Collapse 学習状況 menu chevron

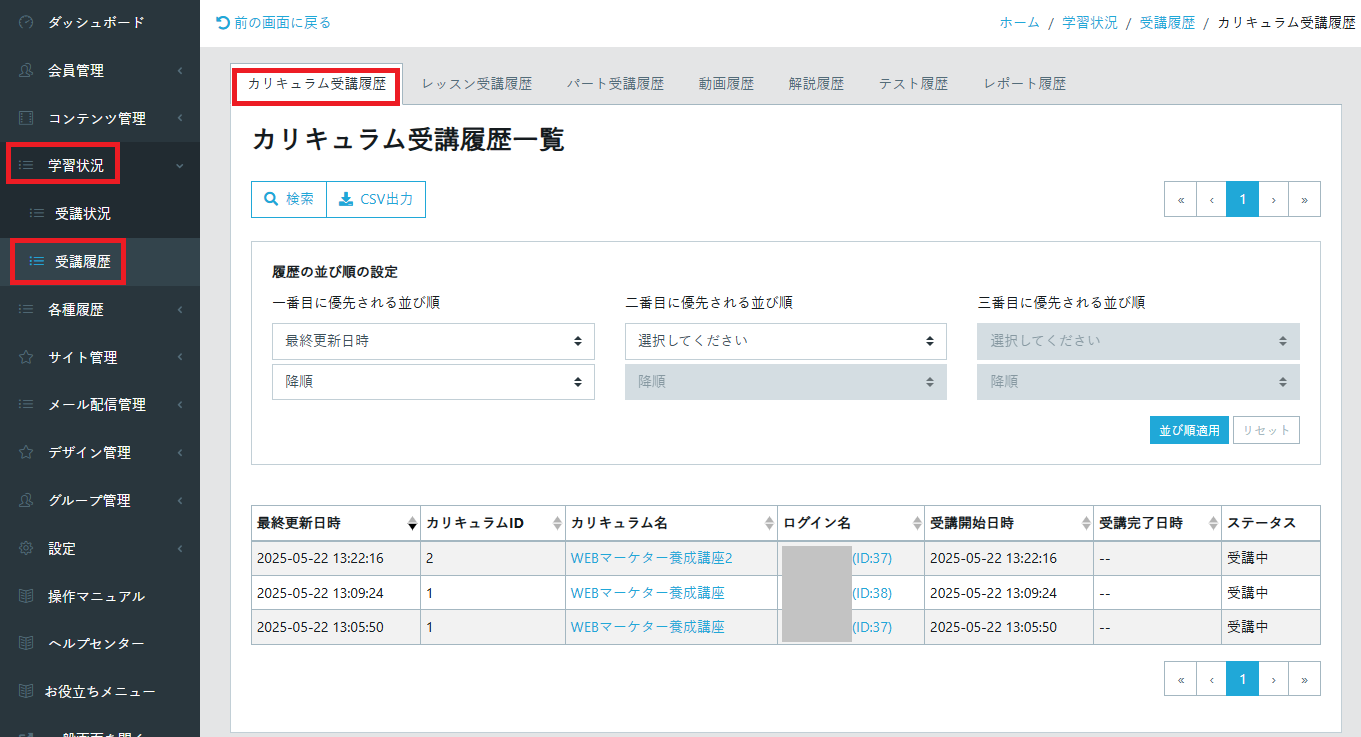tap(179, 166)
